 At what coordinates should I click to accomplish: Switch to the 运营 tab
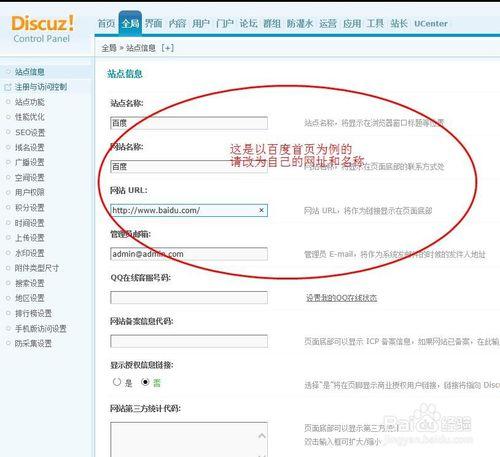tap(328, 23)
